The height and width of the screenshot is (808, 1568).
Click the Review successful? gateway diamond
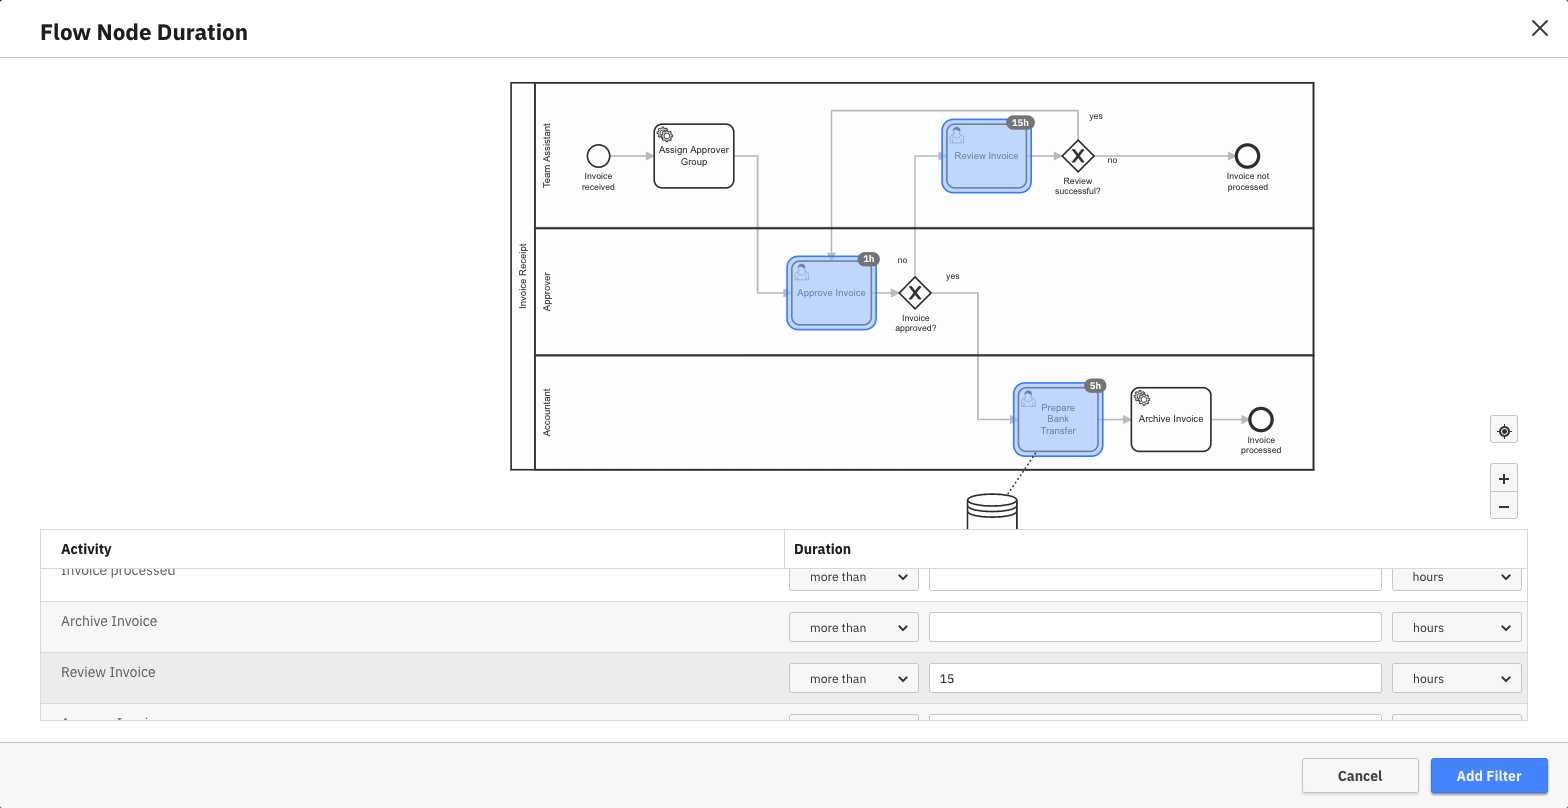click(x=1077, y=156)
